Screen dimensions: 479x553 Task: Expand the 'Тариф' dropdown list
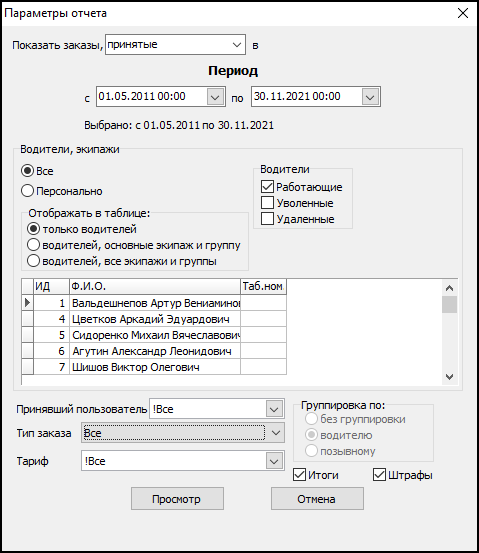[x=274, y=461]
